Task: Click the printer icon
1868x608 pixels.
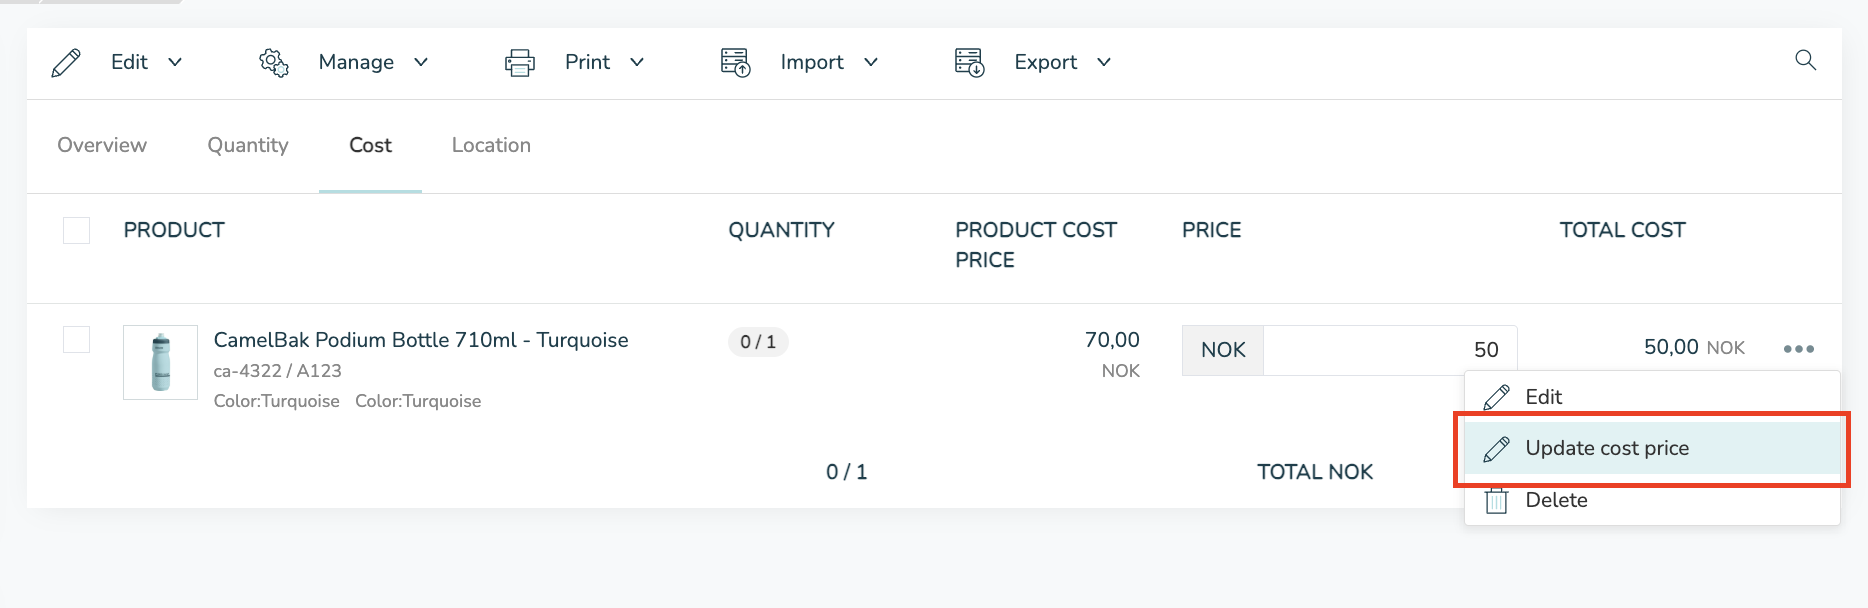Action: point(520,63)
